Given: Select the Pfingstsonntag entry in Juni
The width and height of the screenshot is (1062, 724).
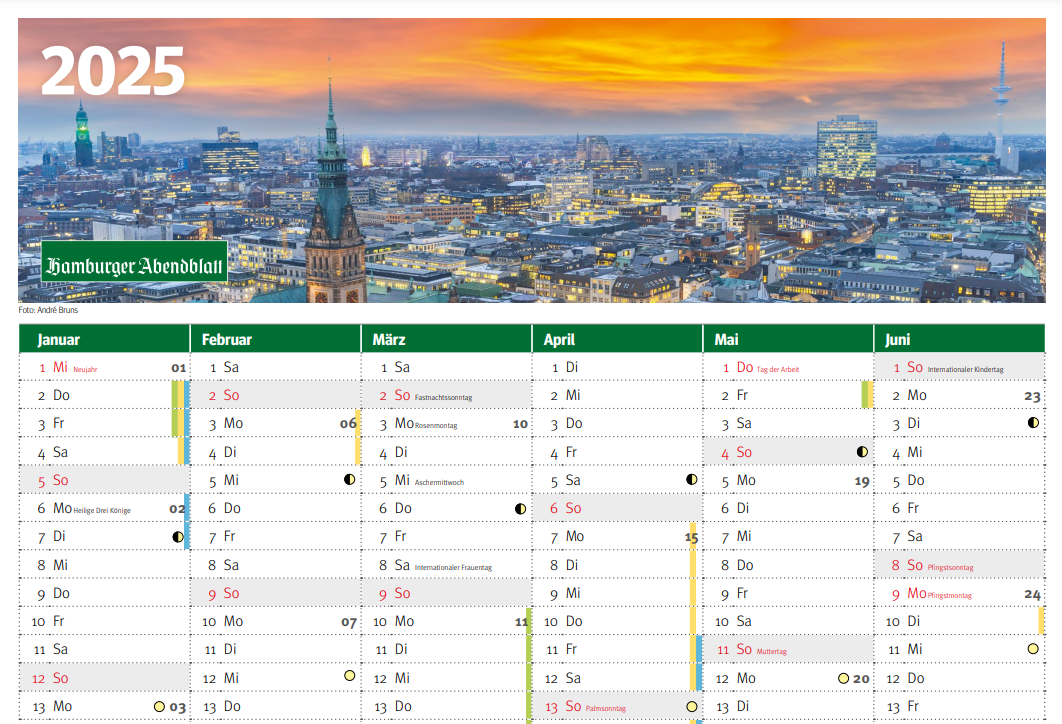Looking at the screenshot, I should point(950,567).
